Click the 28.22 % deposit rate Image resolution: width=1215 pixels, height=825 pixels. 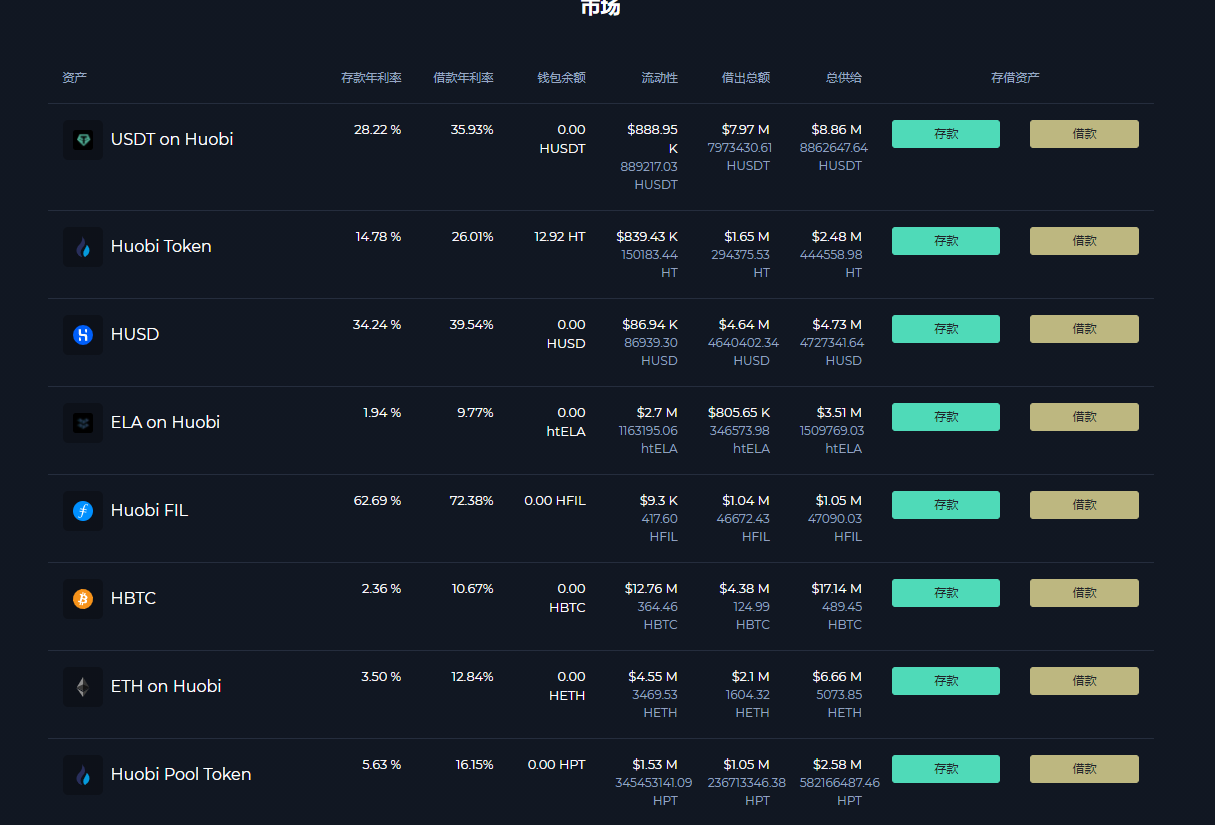click(377, 129)
